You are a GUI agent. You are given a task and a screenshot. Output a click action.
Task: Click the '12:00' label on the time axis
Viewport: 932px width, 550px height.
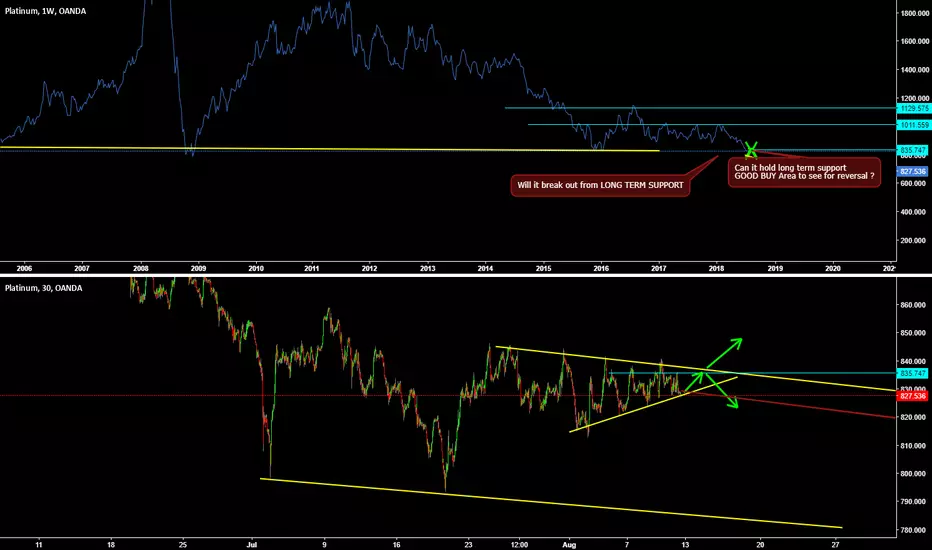[519, 545]
